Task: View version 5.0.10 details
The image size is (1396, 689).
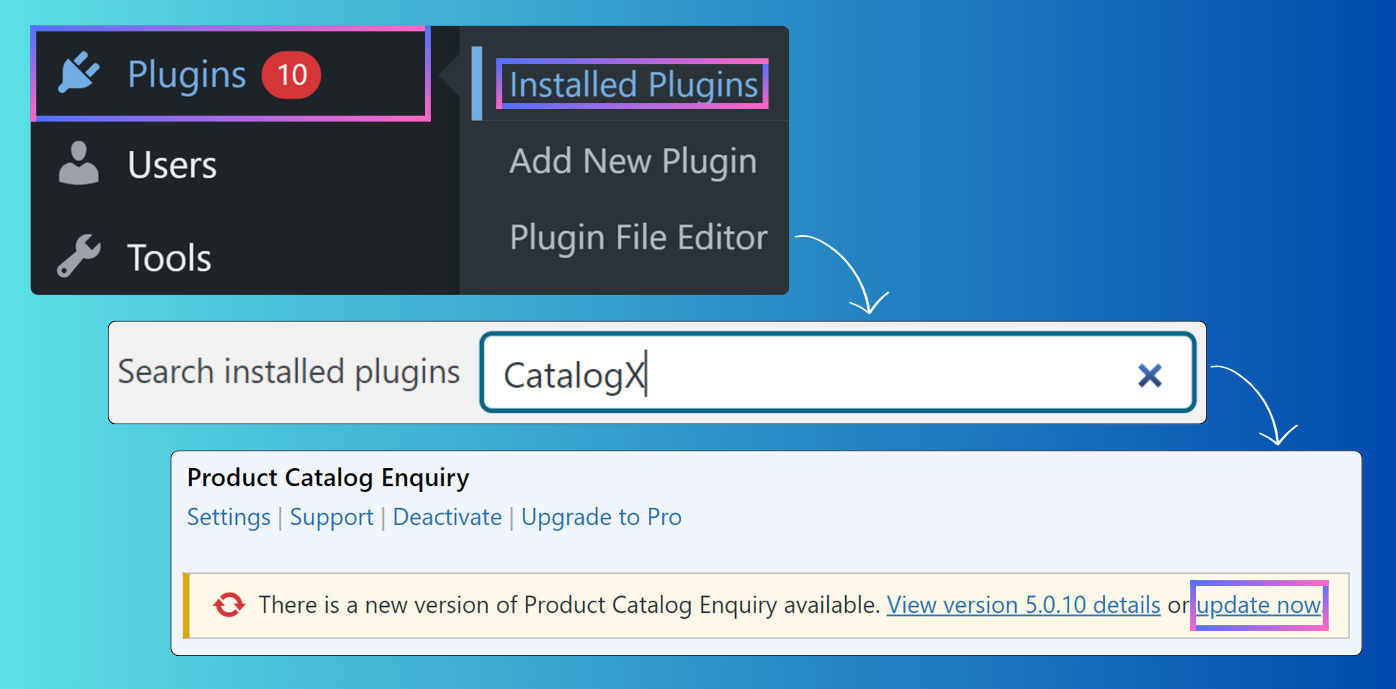Action: point(1023,605)
